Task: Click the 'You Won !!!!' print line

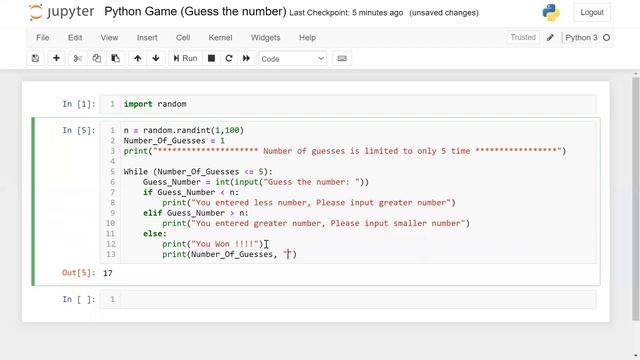Action: pyautogui.click(x=213, y=244)
